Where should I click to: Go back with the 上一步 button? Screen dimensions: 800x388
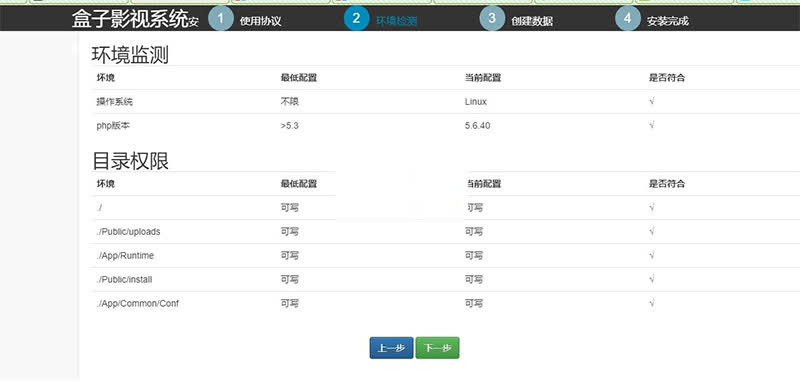391,348
